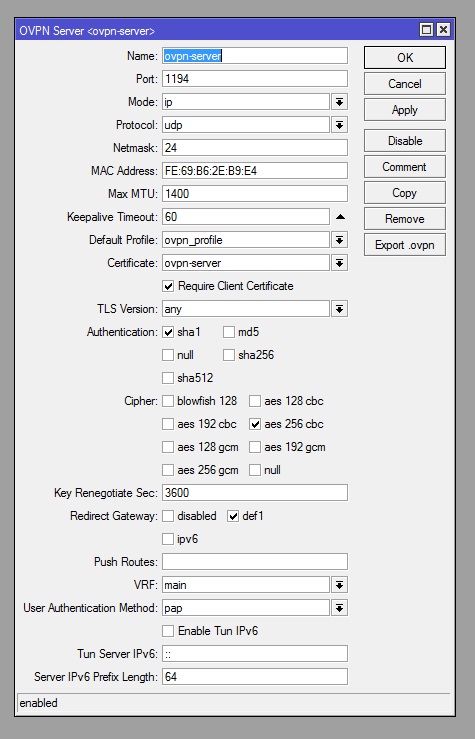Enable sha512 authentication
The width and height of the screenshot is (475, 739).
168,378
